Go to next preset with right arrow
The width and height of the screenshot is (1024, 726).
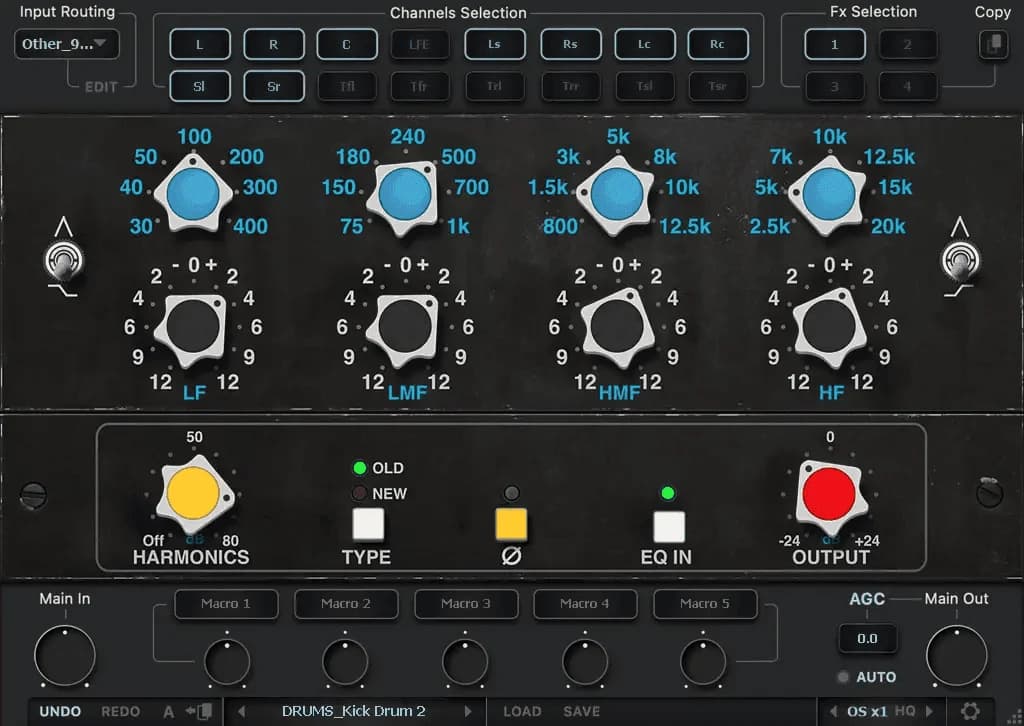[468, 712]
